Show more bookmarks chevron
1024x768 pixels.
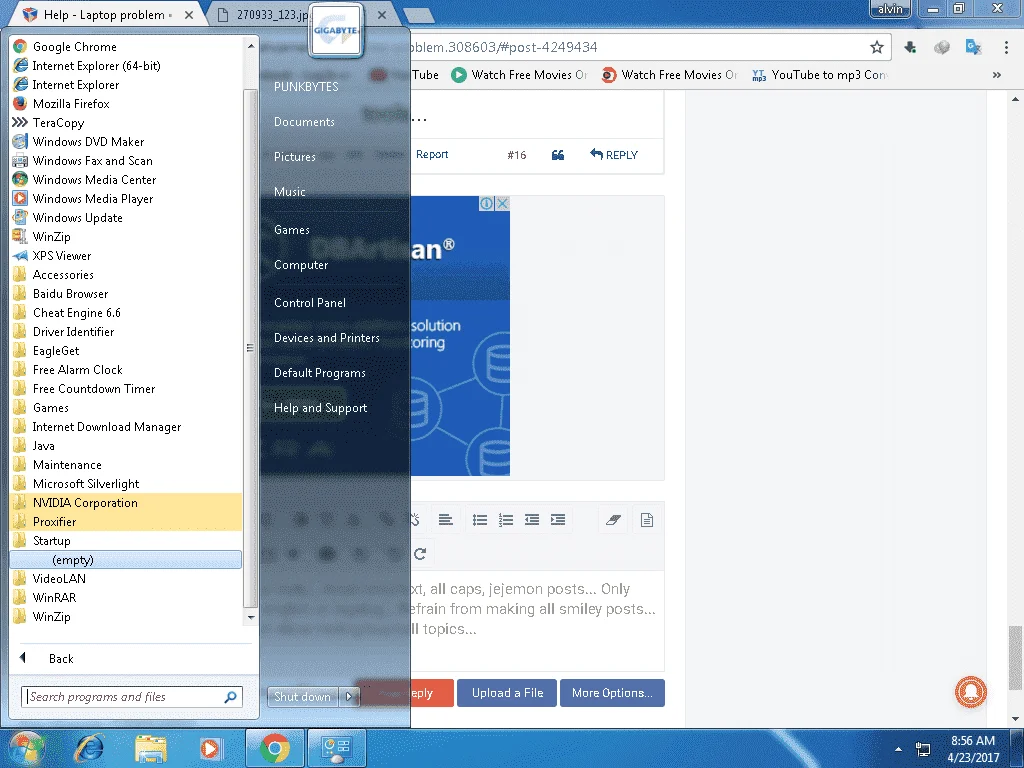[997, 75]
